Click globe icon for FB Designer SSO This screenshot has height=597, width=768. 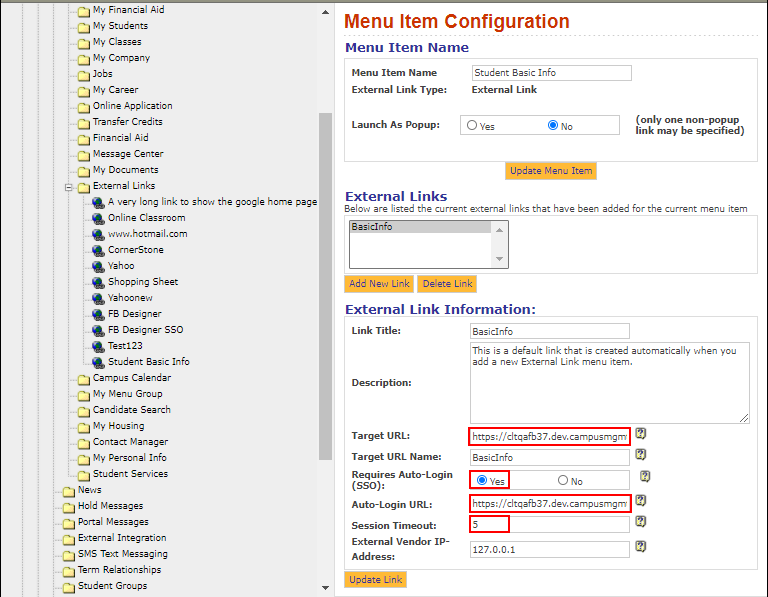[x=98, y=331]
